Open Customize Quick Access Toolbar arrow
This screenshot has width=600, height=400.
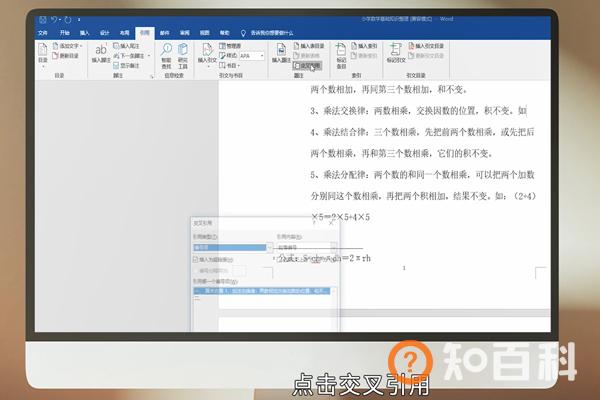click(x=79, y=20)
